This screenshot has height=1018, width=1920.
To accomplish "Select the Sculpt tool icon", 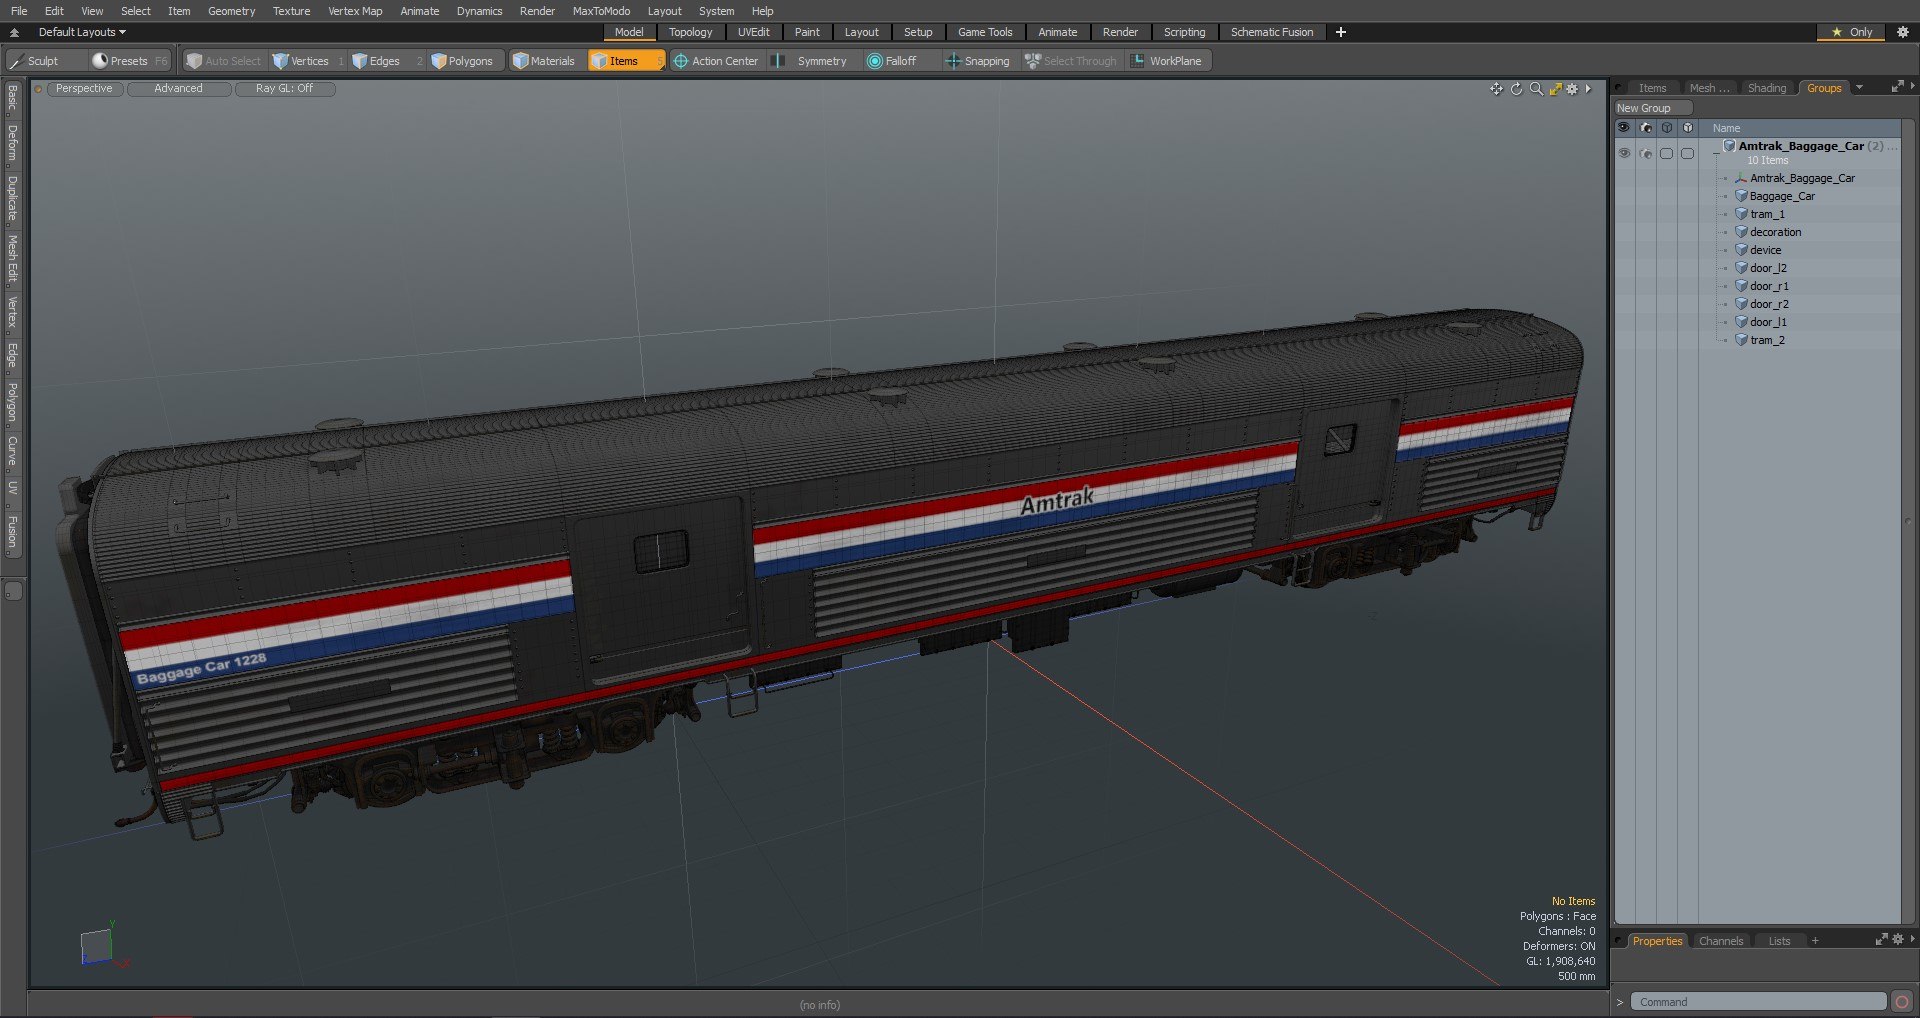I will click(x=16, y=61).
